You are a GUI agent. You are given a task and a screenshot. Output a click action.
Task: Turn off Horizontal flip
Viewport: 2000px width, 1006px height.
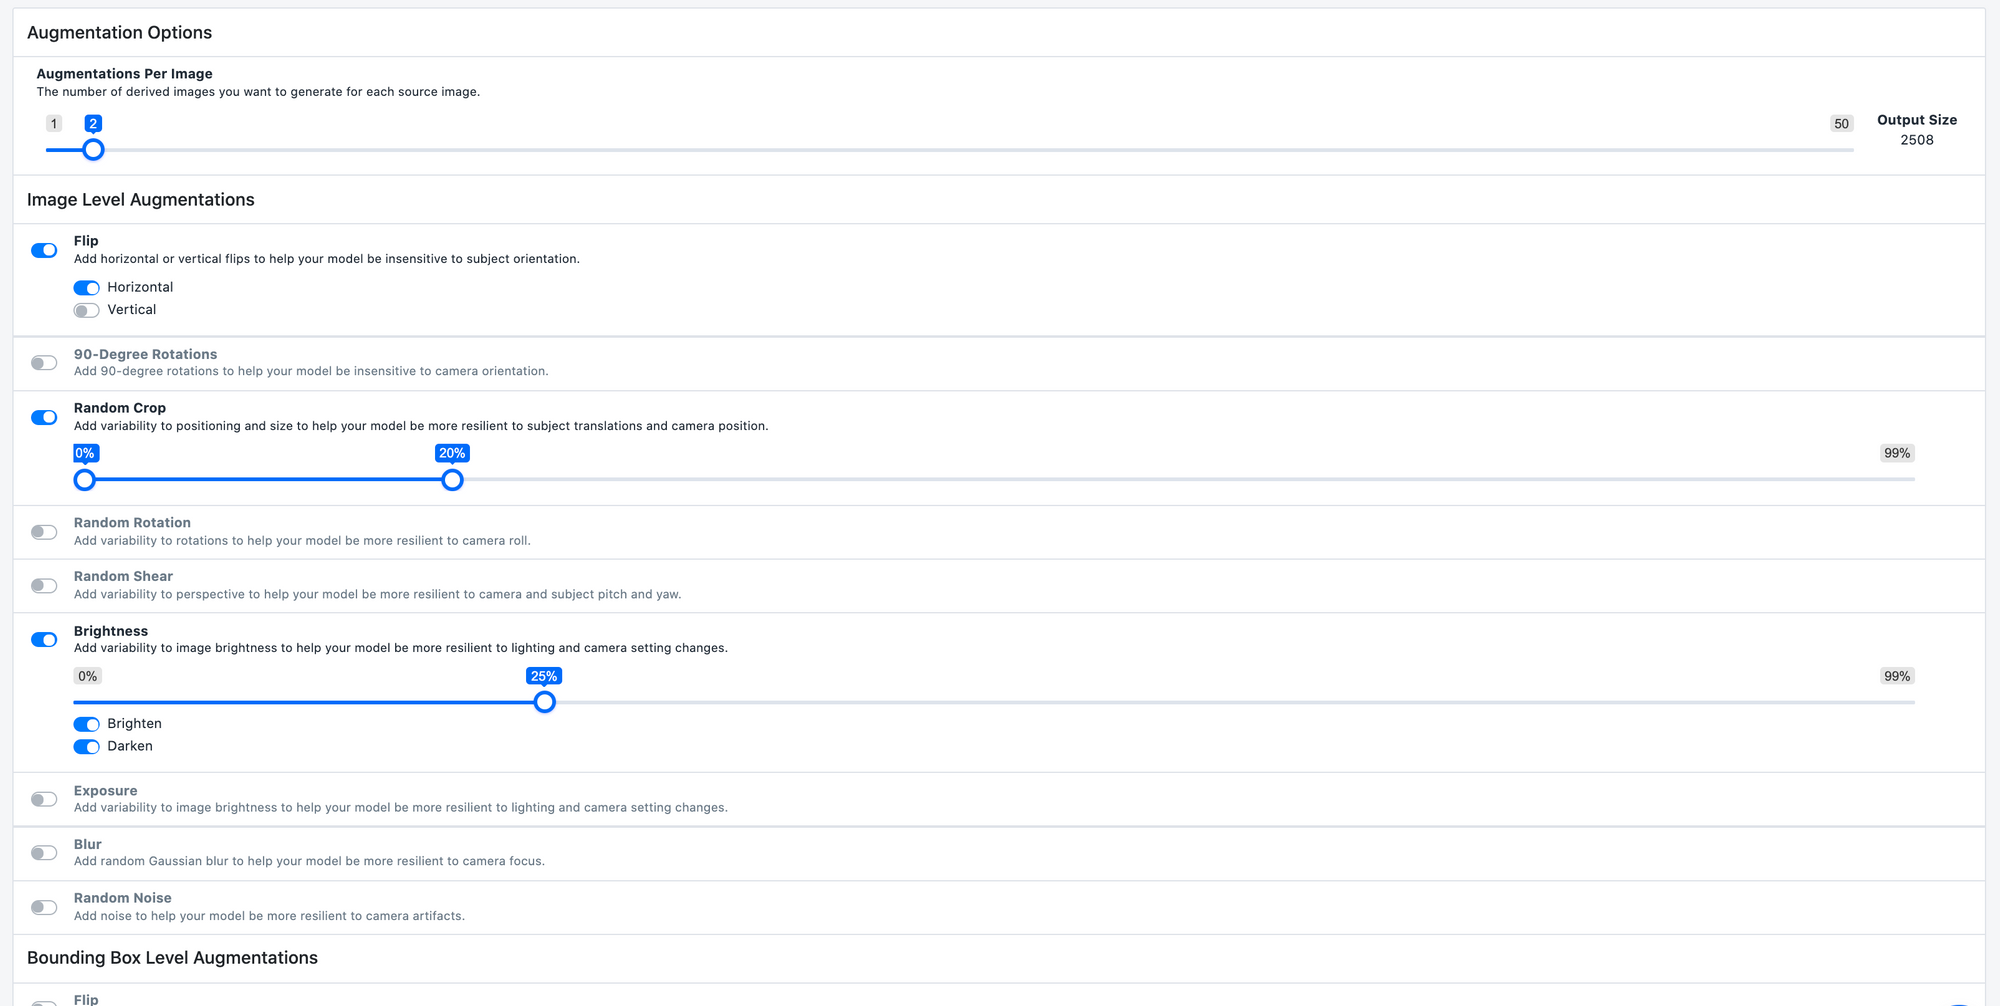point(86,287)
